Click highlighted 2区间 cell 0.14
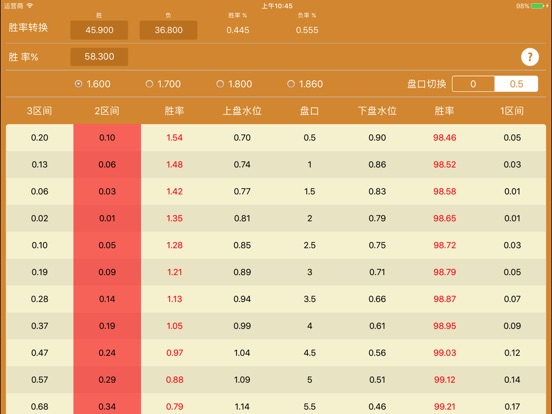Screen dimensions: 552x414 [107, 299]
